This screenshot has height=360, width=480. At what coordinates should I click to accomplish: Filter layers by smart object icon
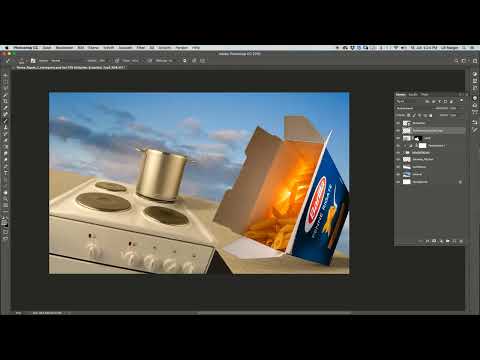pyautogui.click(x=451, y=102)
